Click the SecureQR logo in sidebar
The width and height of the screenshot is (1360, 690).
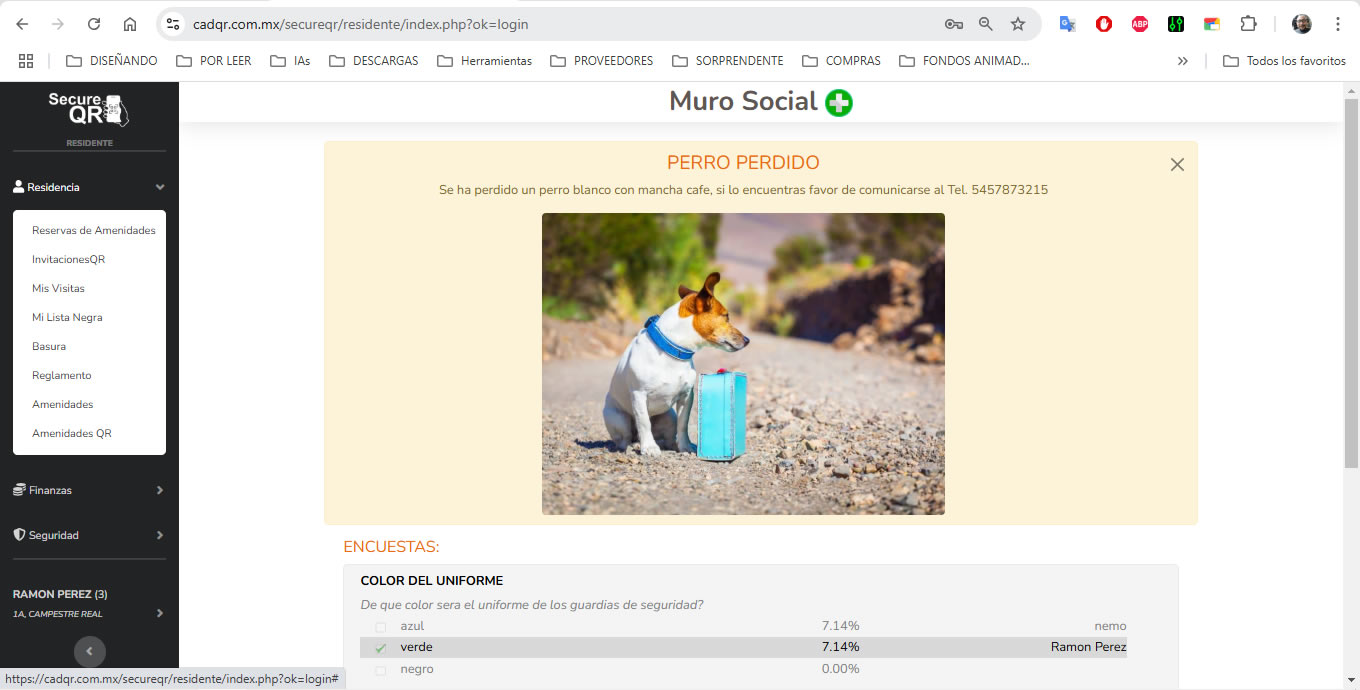pyautogui.click(x=89, y=109)
